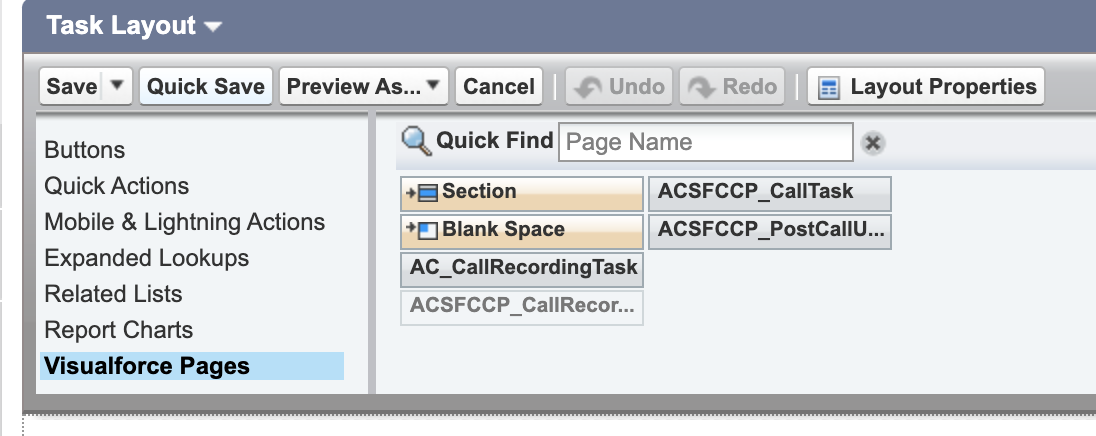Select the ACSFCCP_CallTask page item
This screenshot has width=1096, height=436.
click(x=770, y=194)
